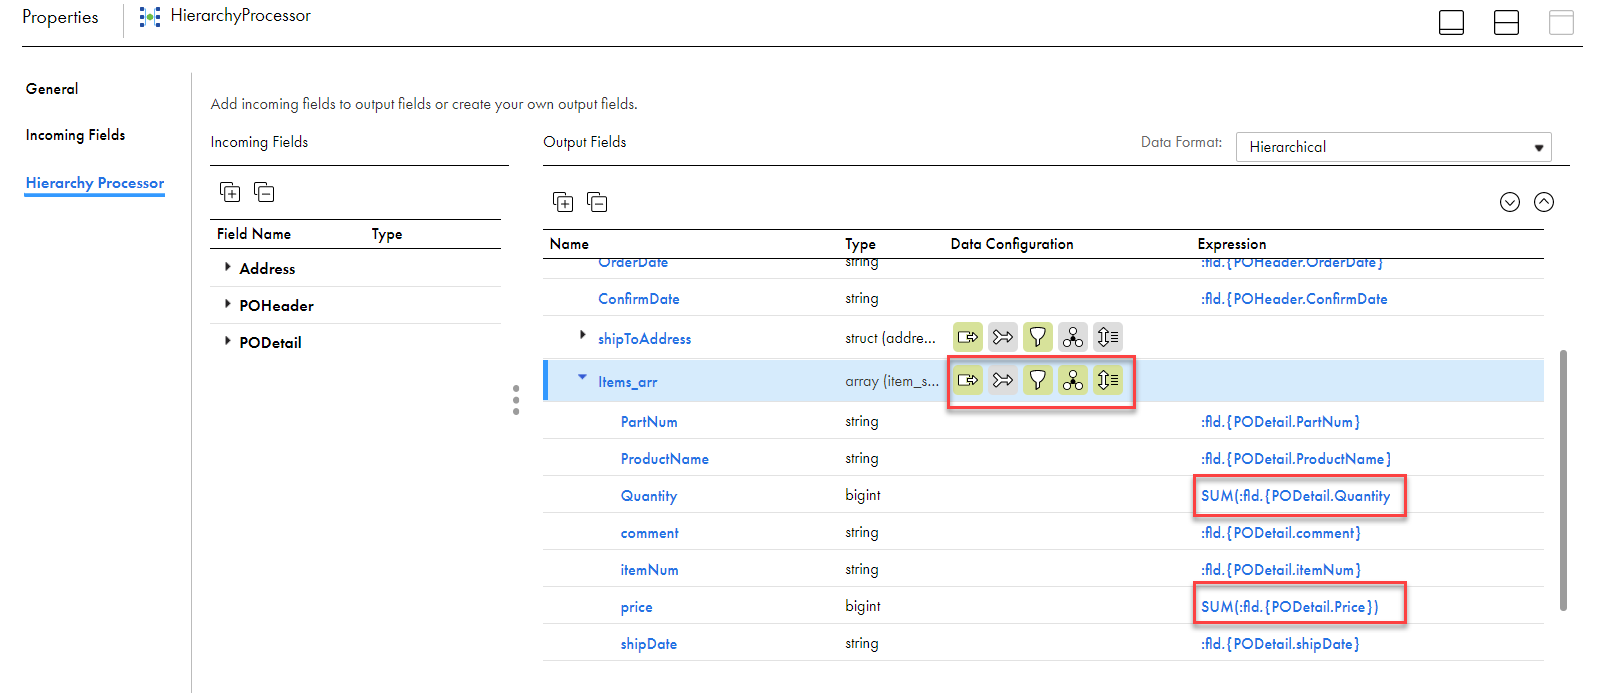Open the ProductName output field
Screen dimensions: 1599x693
(665, 459)
